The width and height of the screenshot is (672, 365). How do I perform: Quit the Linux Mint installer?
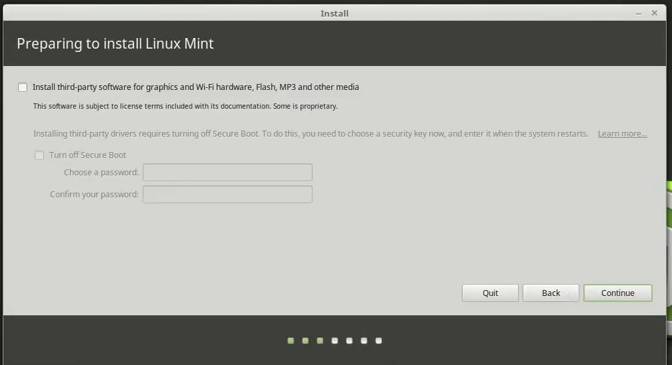tap(490, 293)
